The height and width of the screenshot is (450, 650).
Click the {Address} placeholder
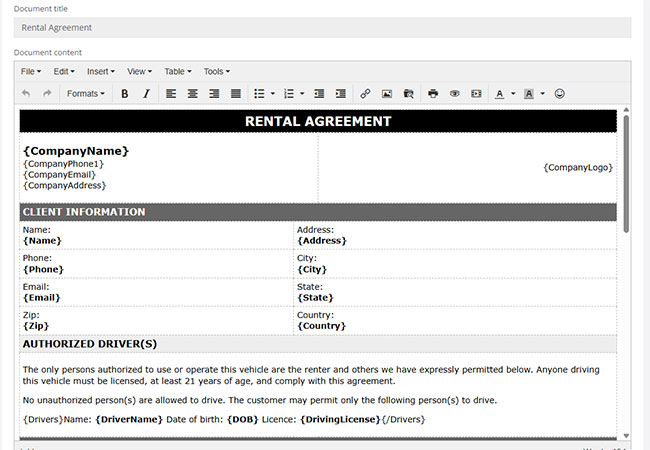(322, 241)
